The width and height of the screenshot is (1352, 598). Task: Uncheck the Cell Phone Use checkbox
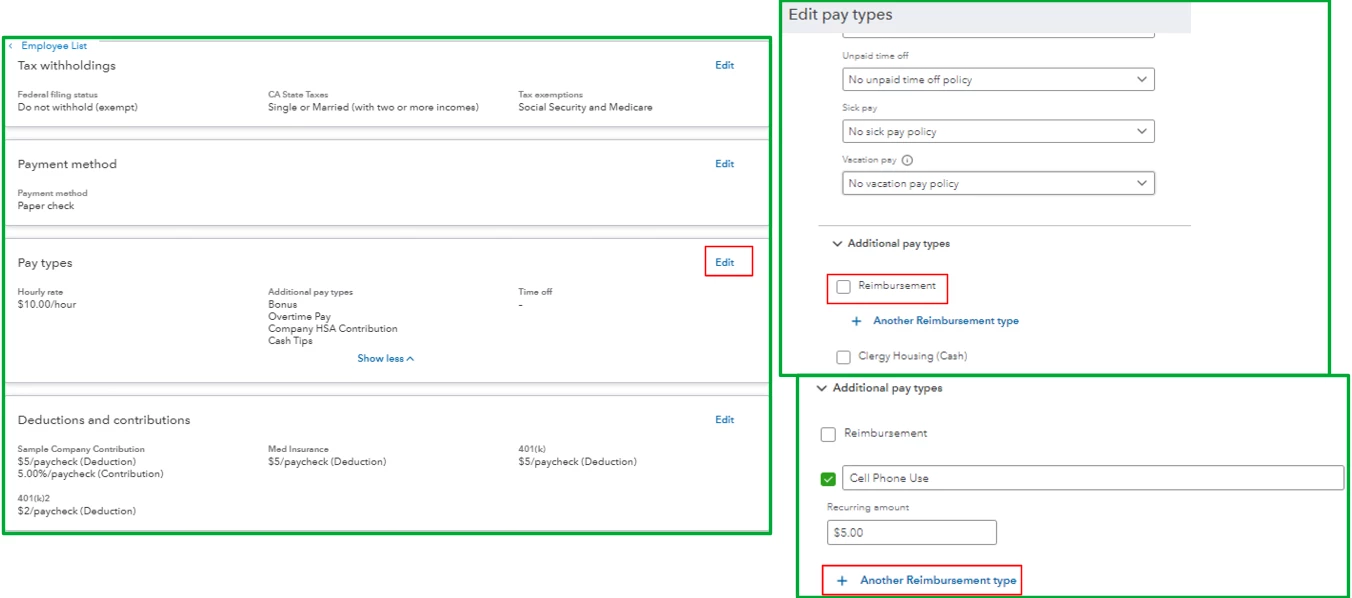828,479
